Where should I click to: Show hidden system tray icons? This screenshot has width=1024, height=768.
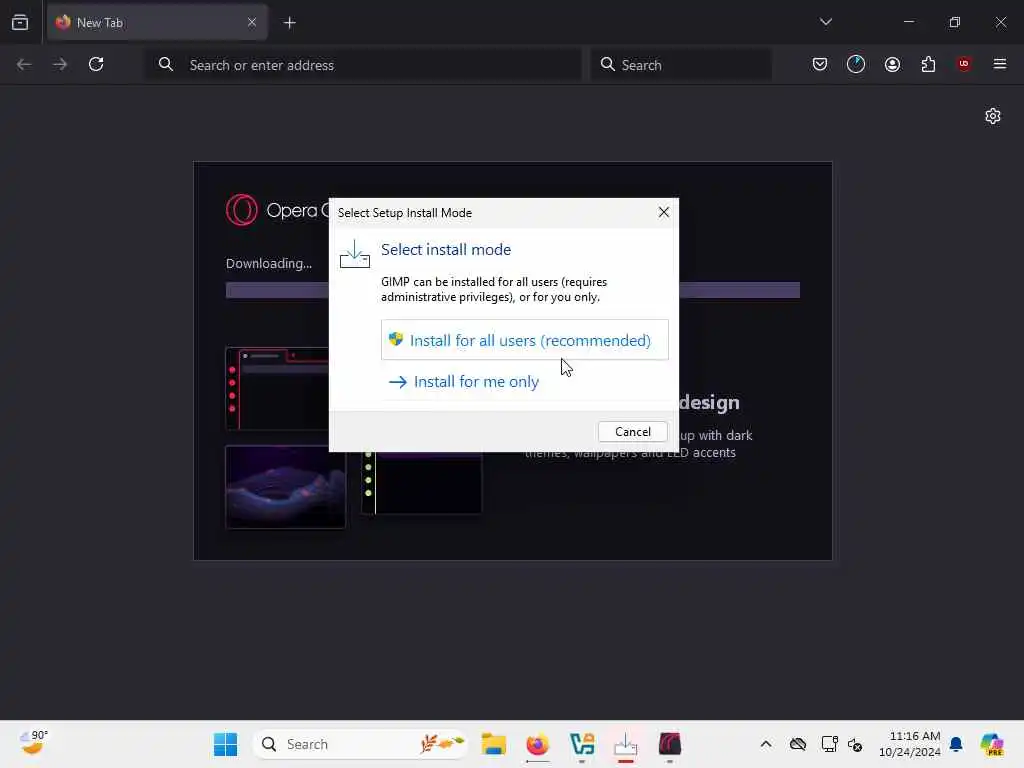[x=766, y=744]
